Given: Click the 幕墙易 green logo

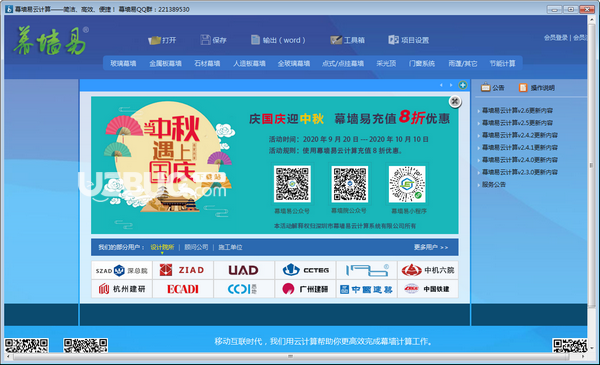Looking at the screenshot, I should click(x=51, y=40).
